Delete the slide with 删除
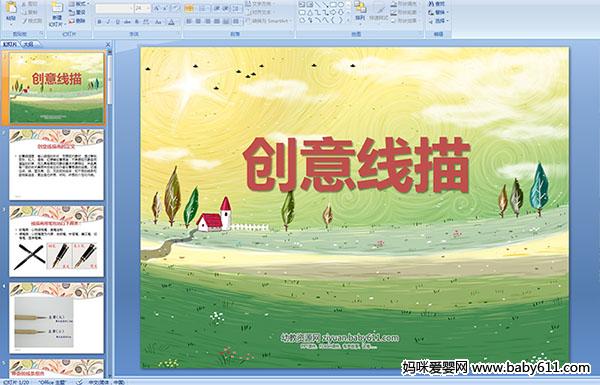This screenshot has height=385, width=600. pyautogui.click(x=78, y=21)
